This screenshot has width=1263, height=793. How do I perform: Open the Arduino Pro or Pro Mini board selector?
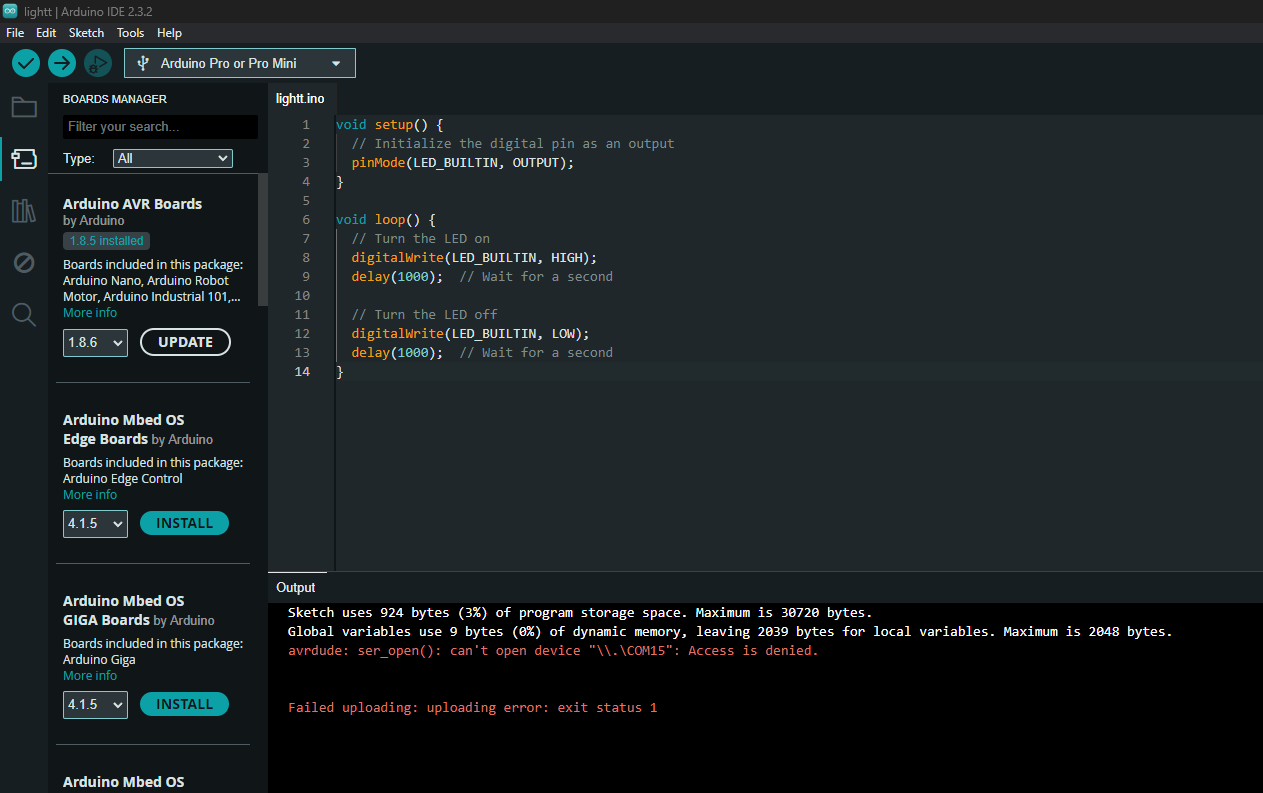click(239, 62)
